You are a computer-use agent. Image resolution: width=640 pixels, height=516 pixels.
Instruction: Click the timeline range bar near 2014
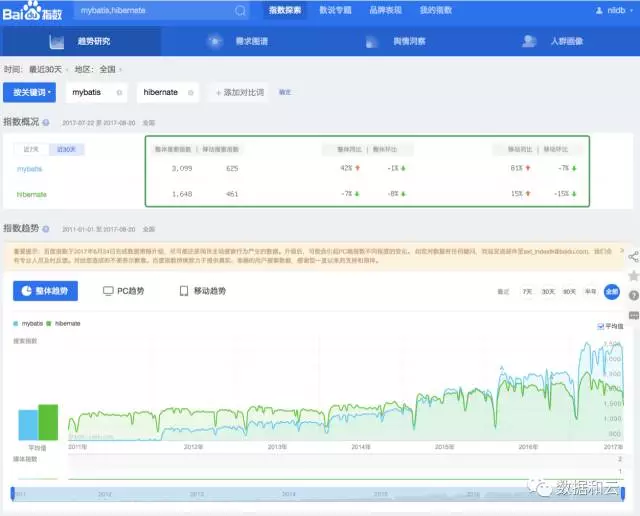tap(289, 494)
